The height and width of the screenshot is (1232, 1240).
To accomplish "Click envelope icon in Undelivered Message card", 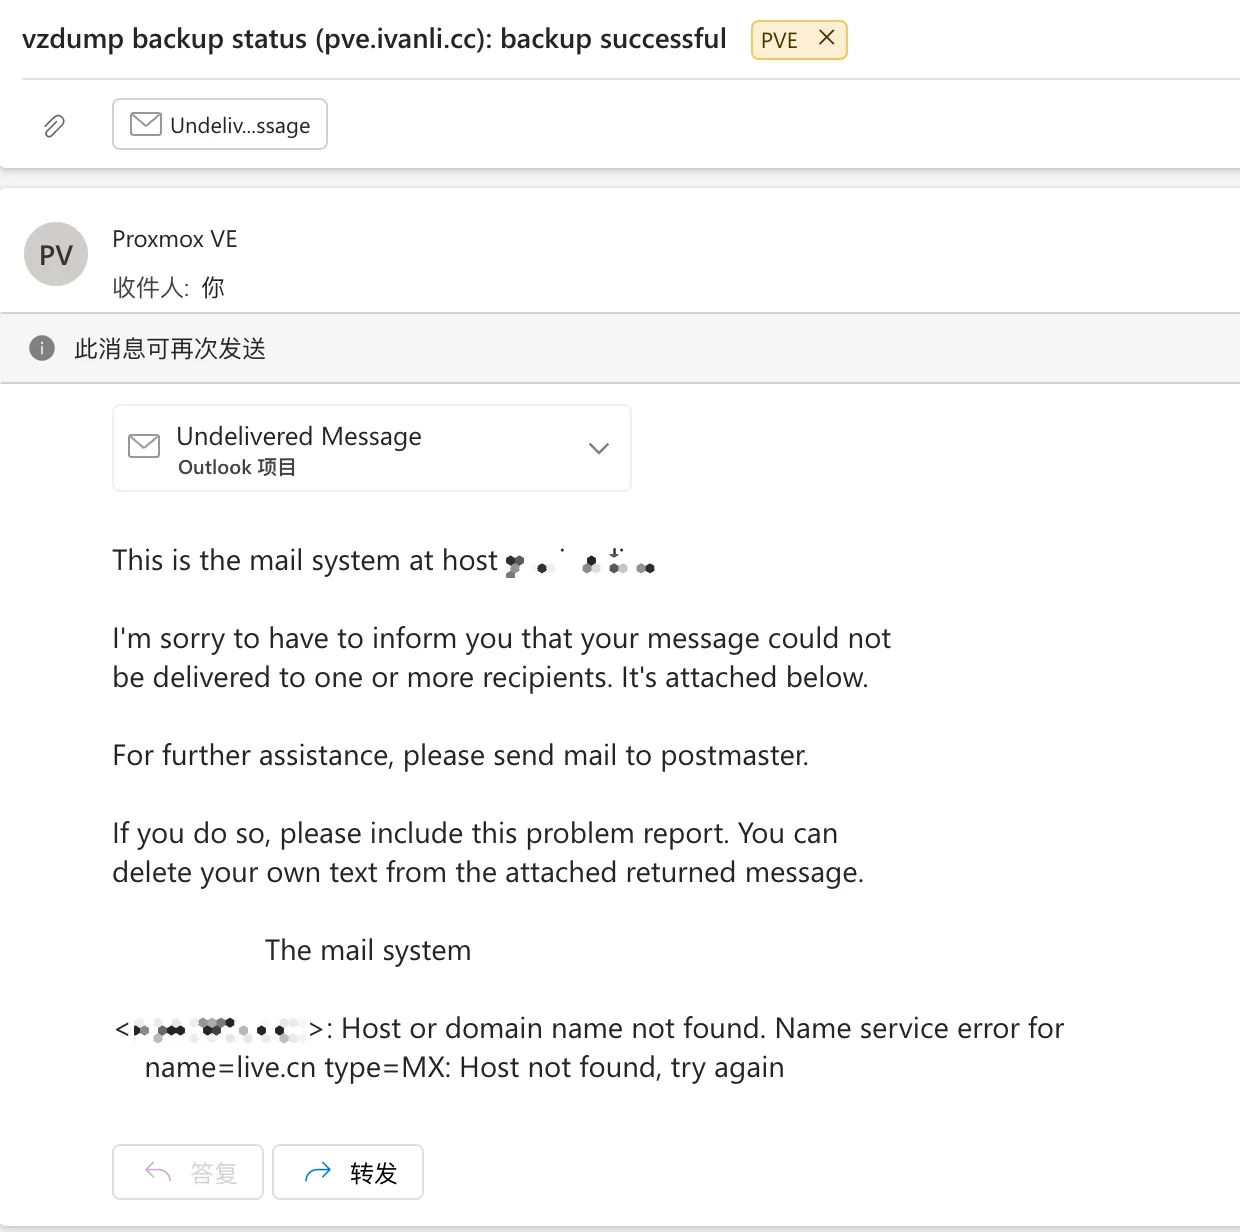I will point(144,446).
